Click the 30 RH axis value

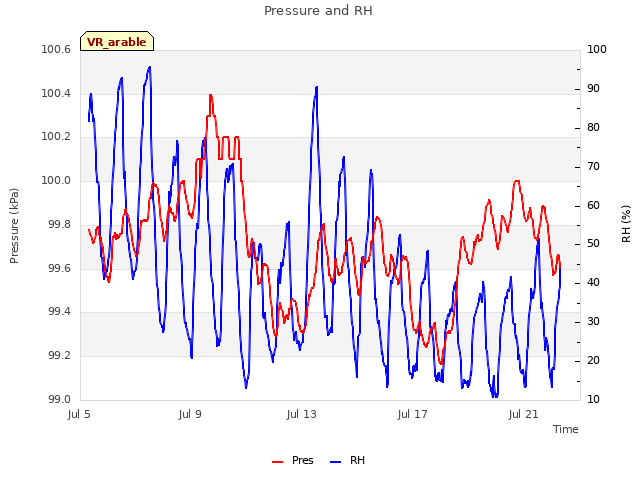point(593,322)
